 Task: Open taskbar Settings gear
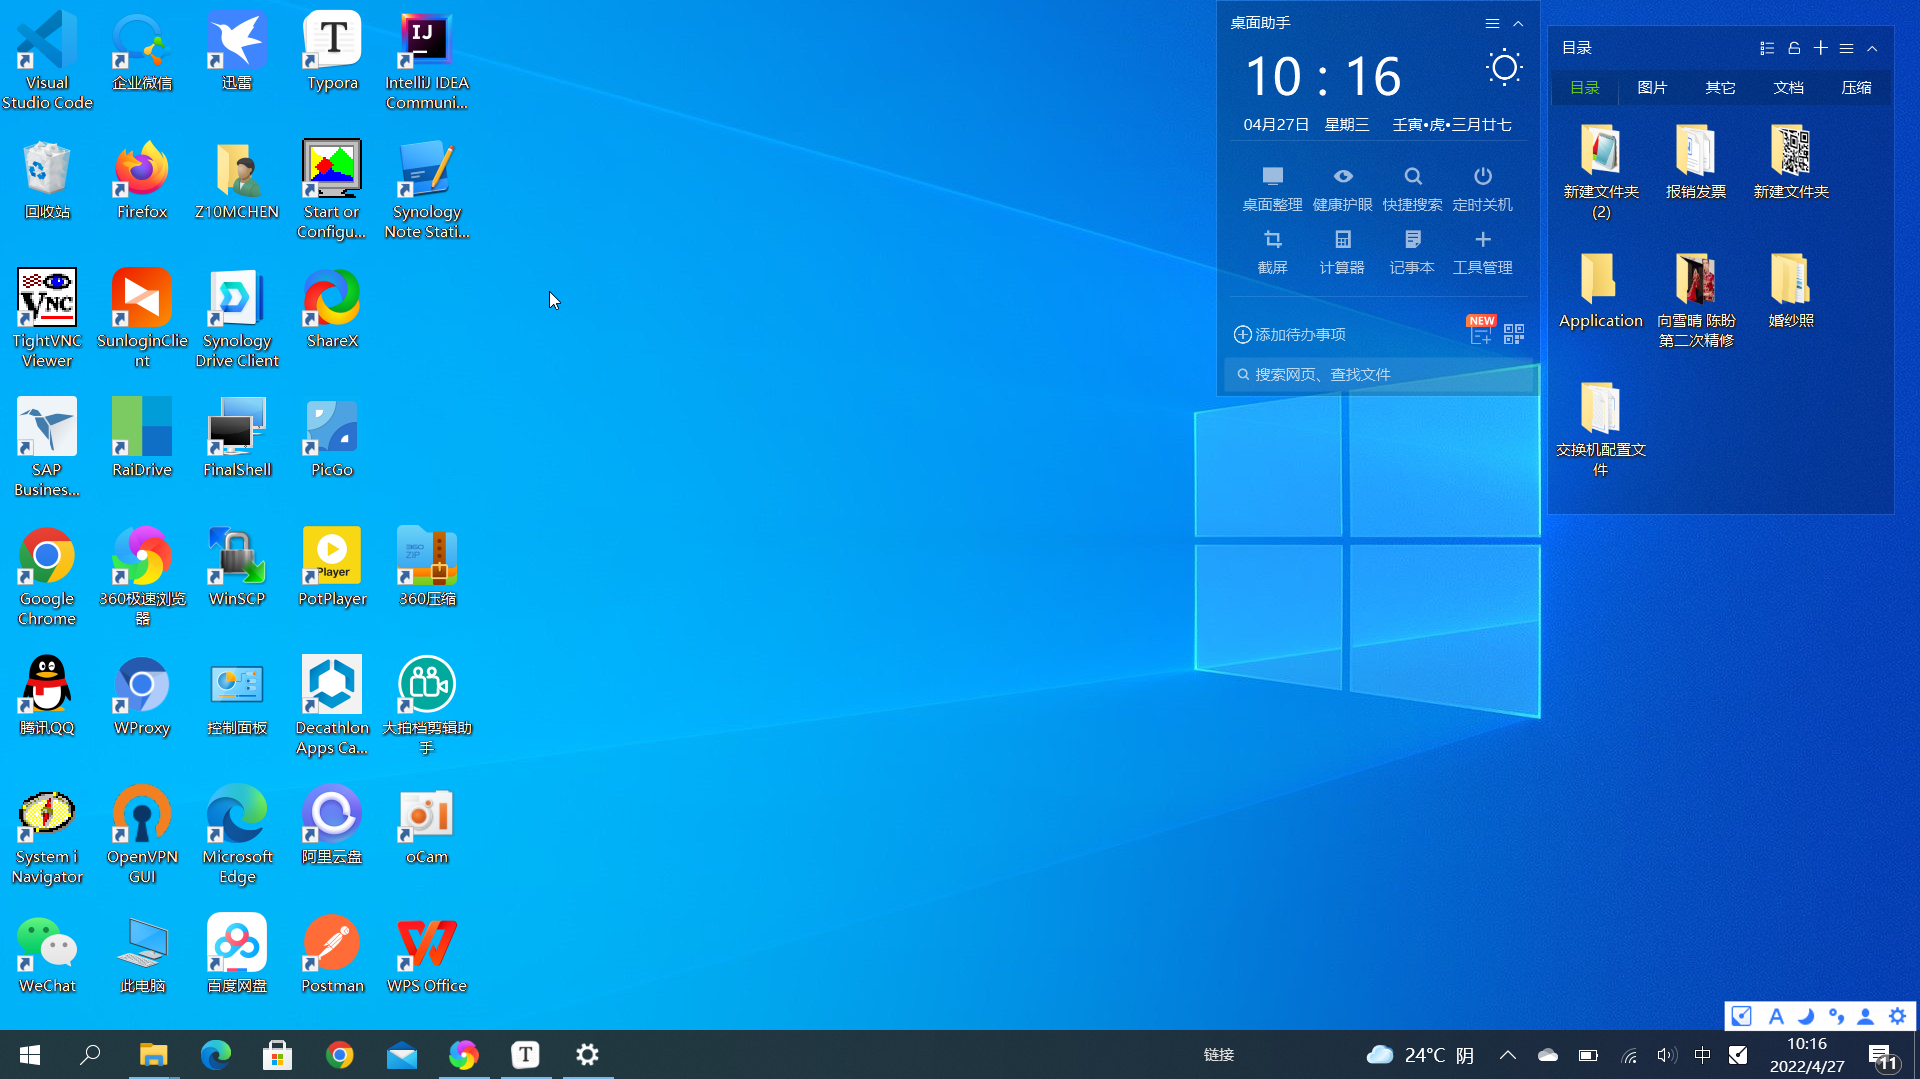tap(587, 1054)
